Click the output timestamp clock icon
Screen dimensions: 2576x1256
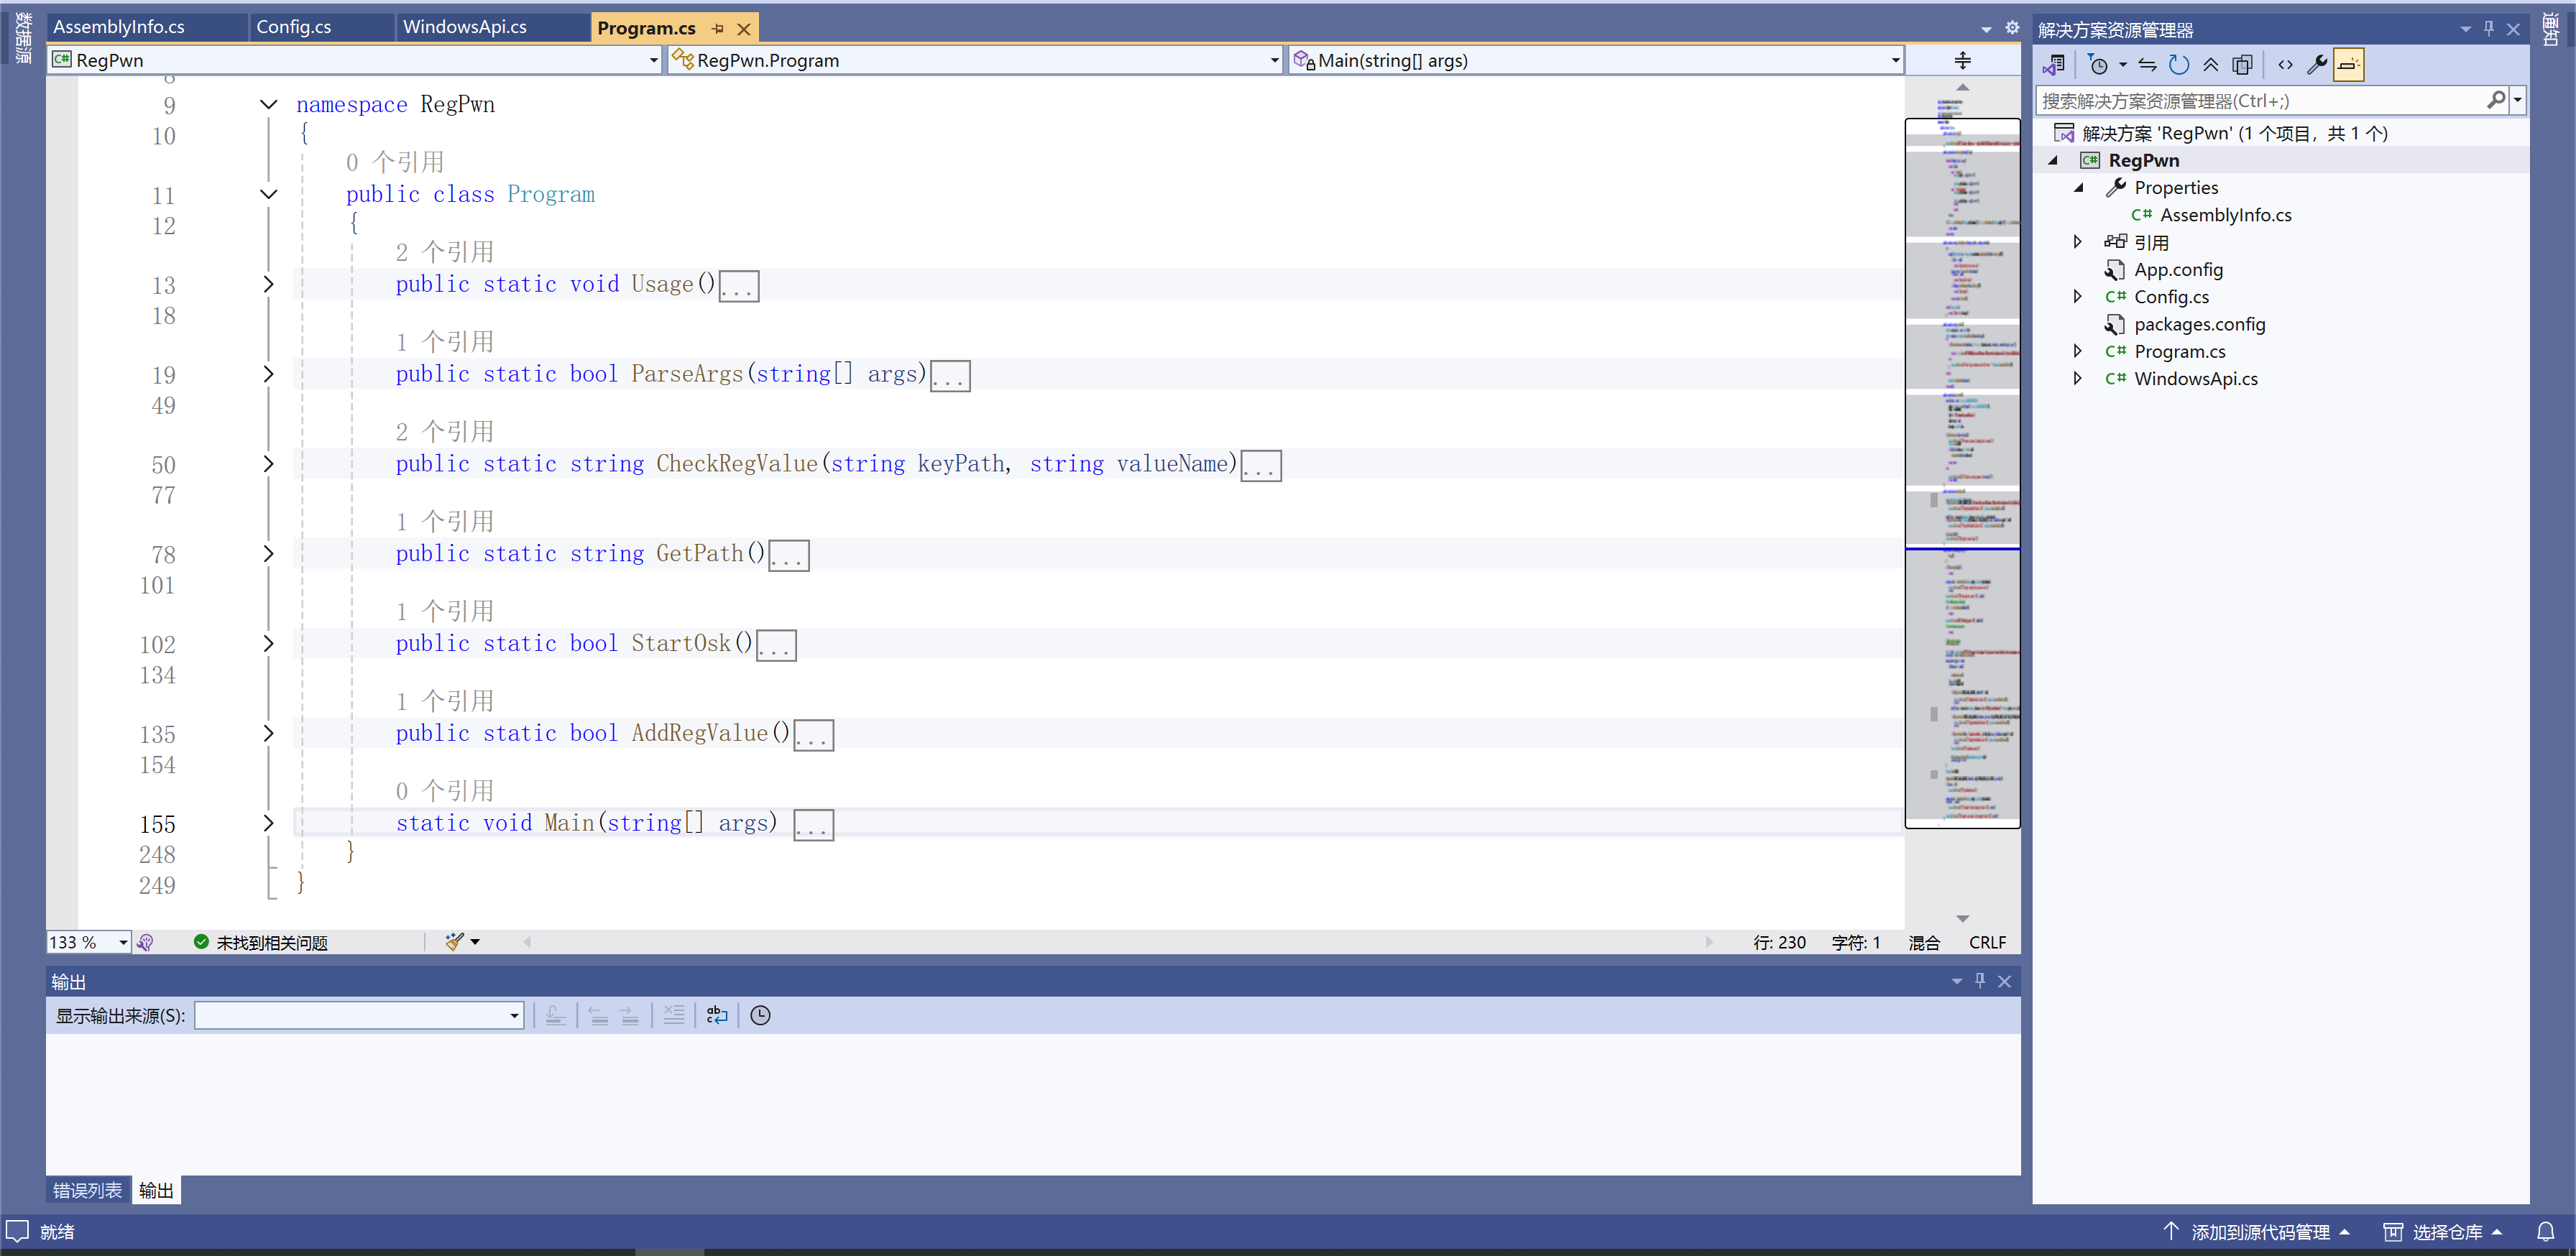click(x=760, y=1015)
